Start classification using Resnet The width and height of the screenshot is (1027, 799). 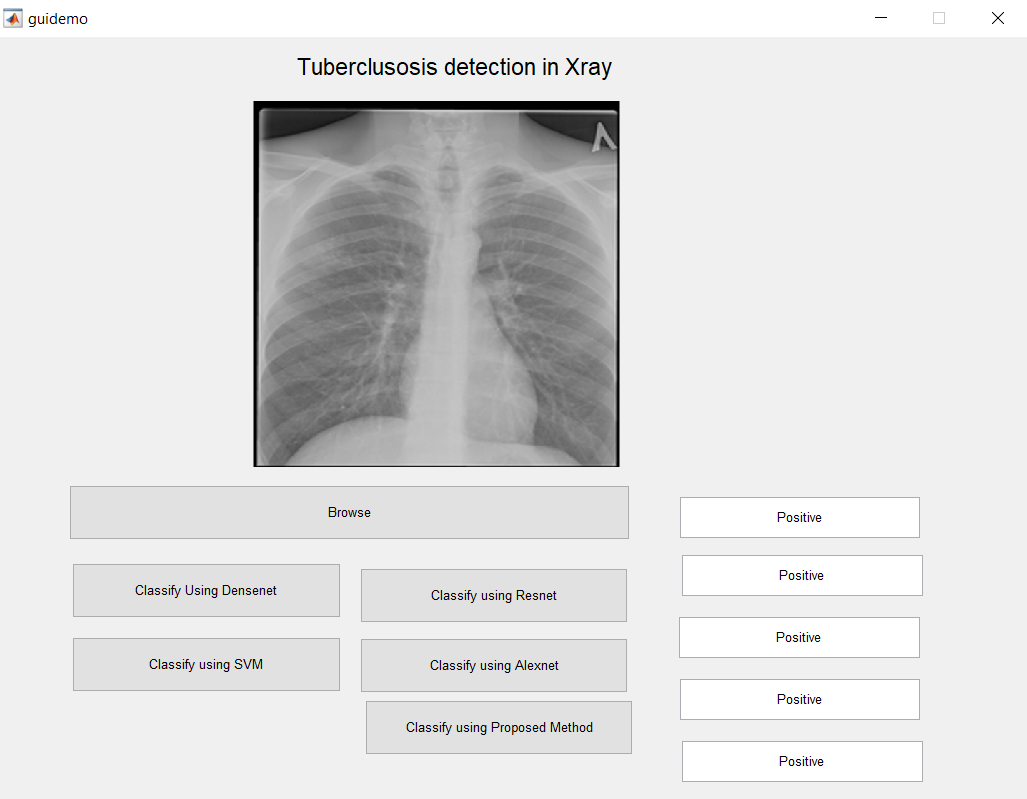pos(494,595)
